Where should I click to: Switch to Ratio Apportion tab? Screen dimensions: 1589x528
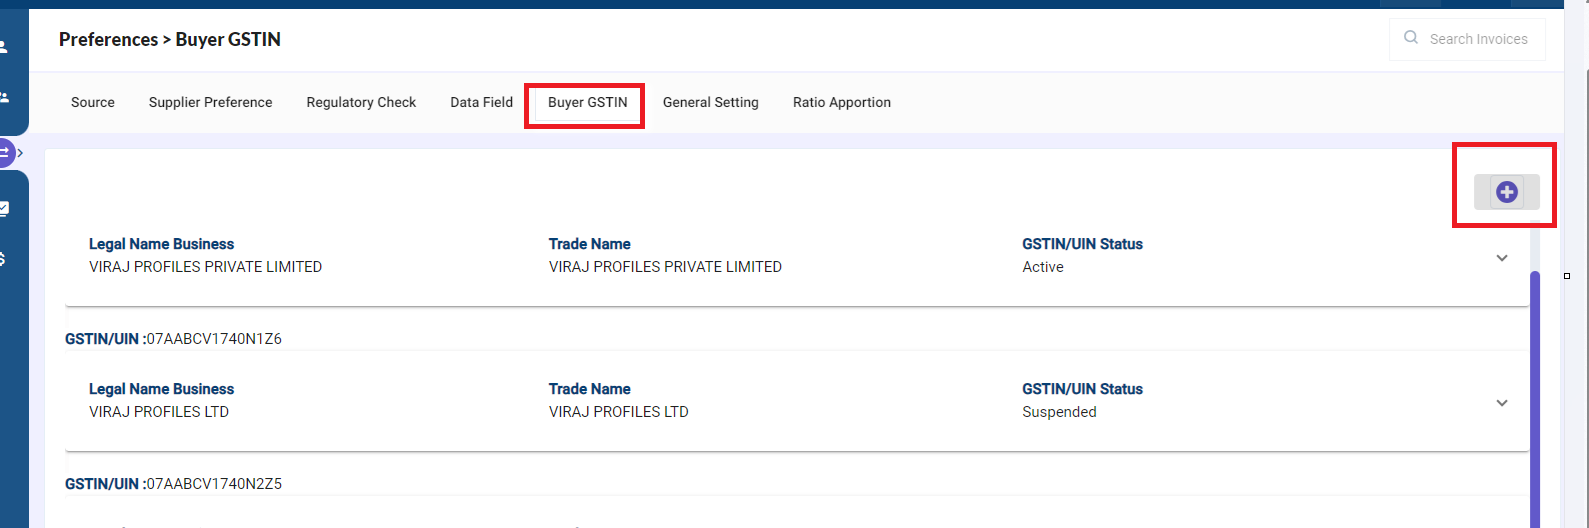[x=841, y=102]
